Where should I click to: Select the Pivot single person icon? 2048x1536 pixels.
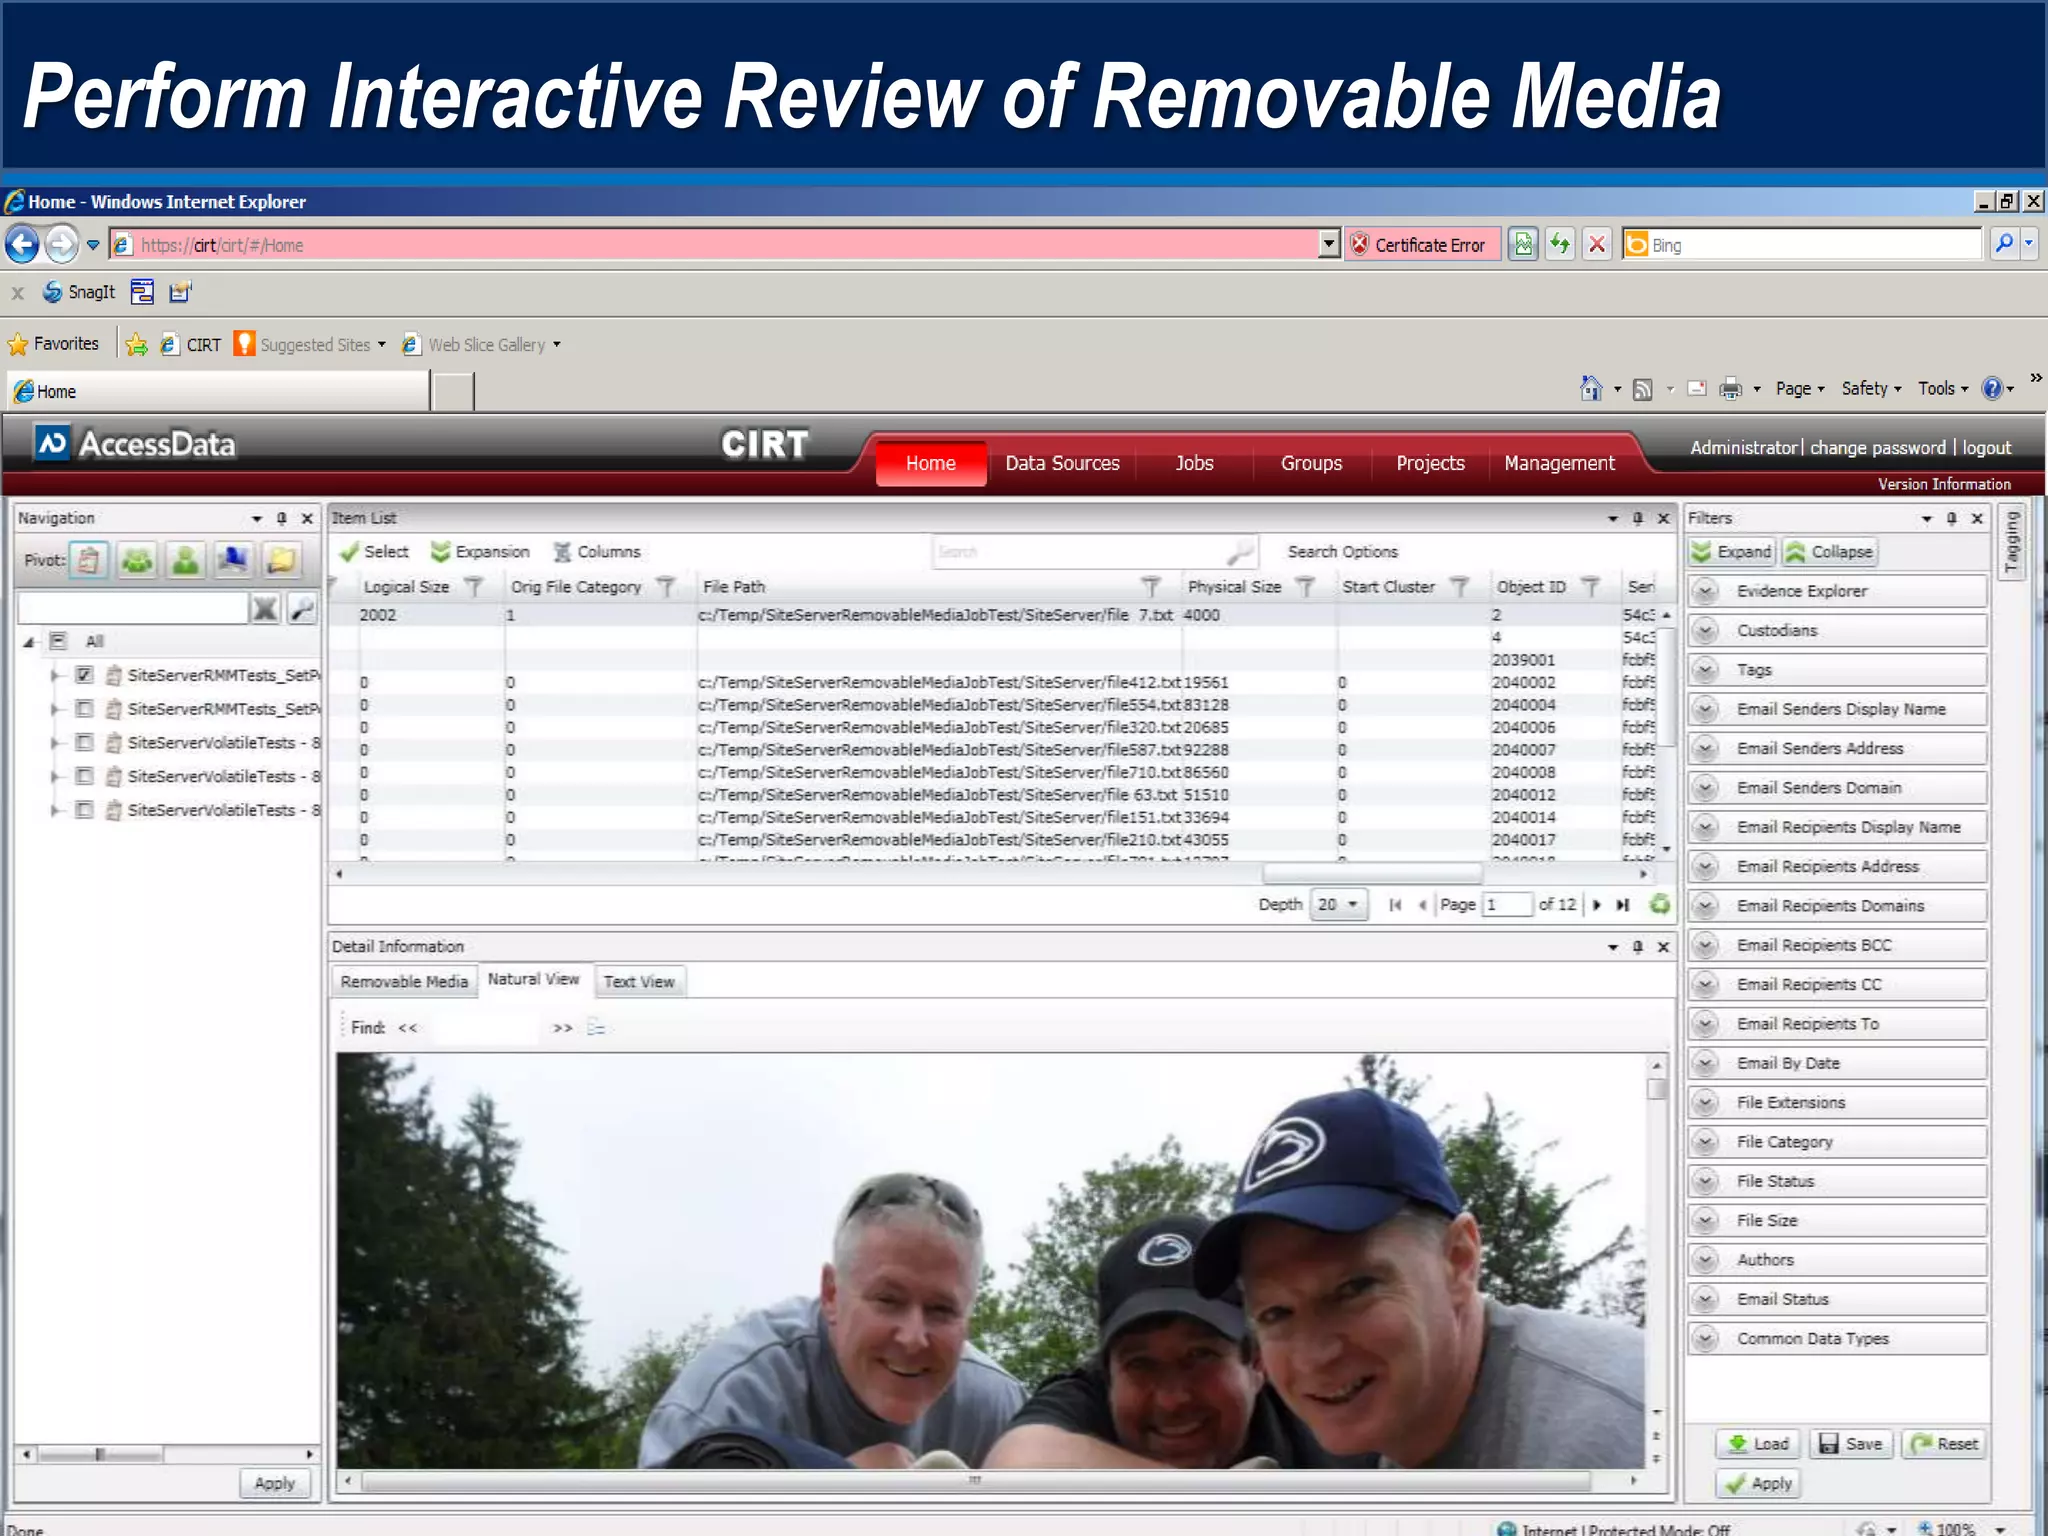click(x=185, y=560)
